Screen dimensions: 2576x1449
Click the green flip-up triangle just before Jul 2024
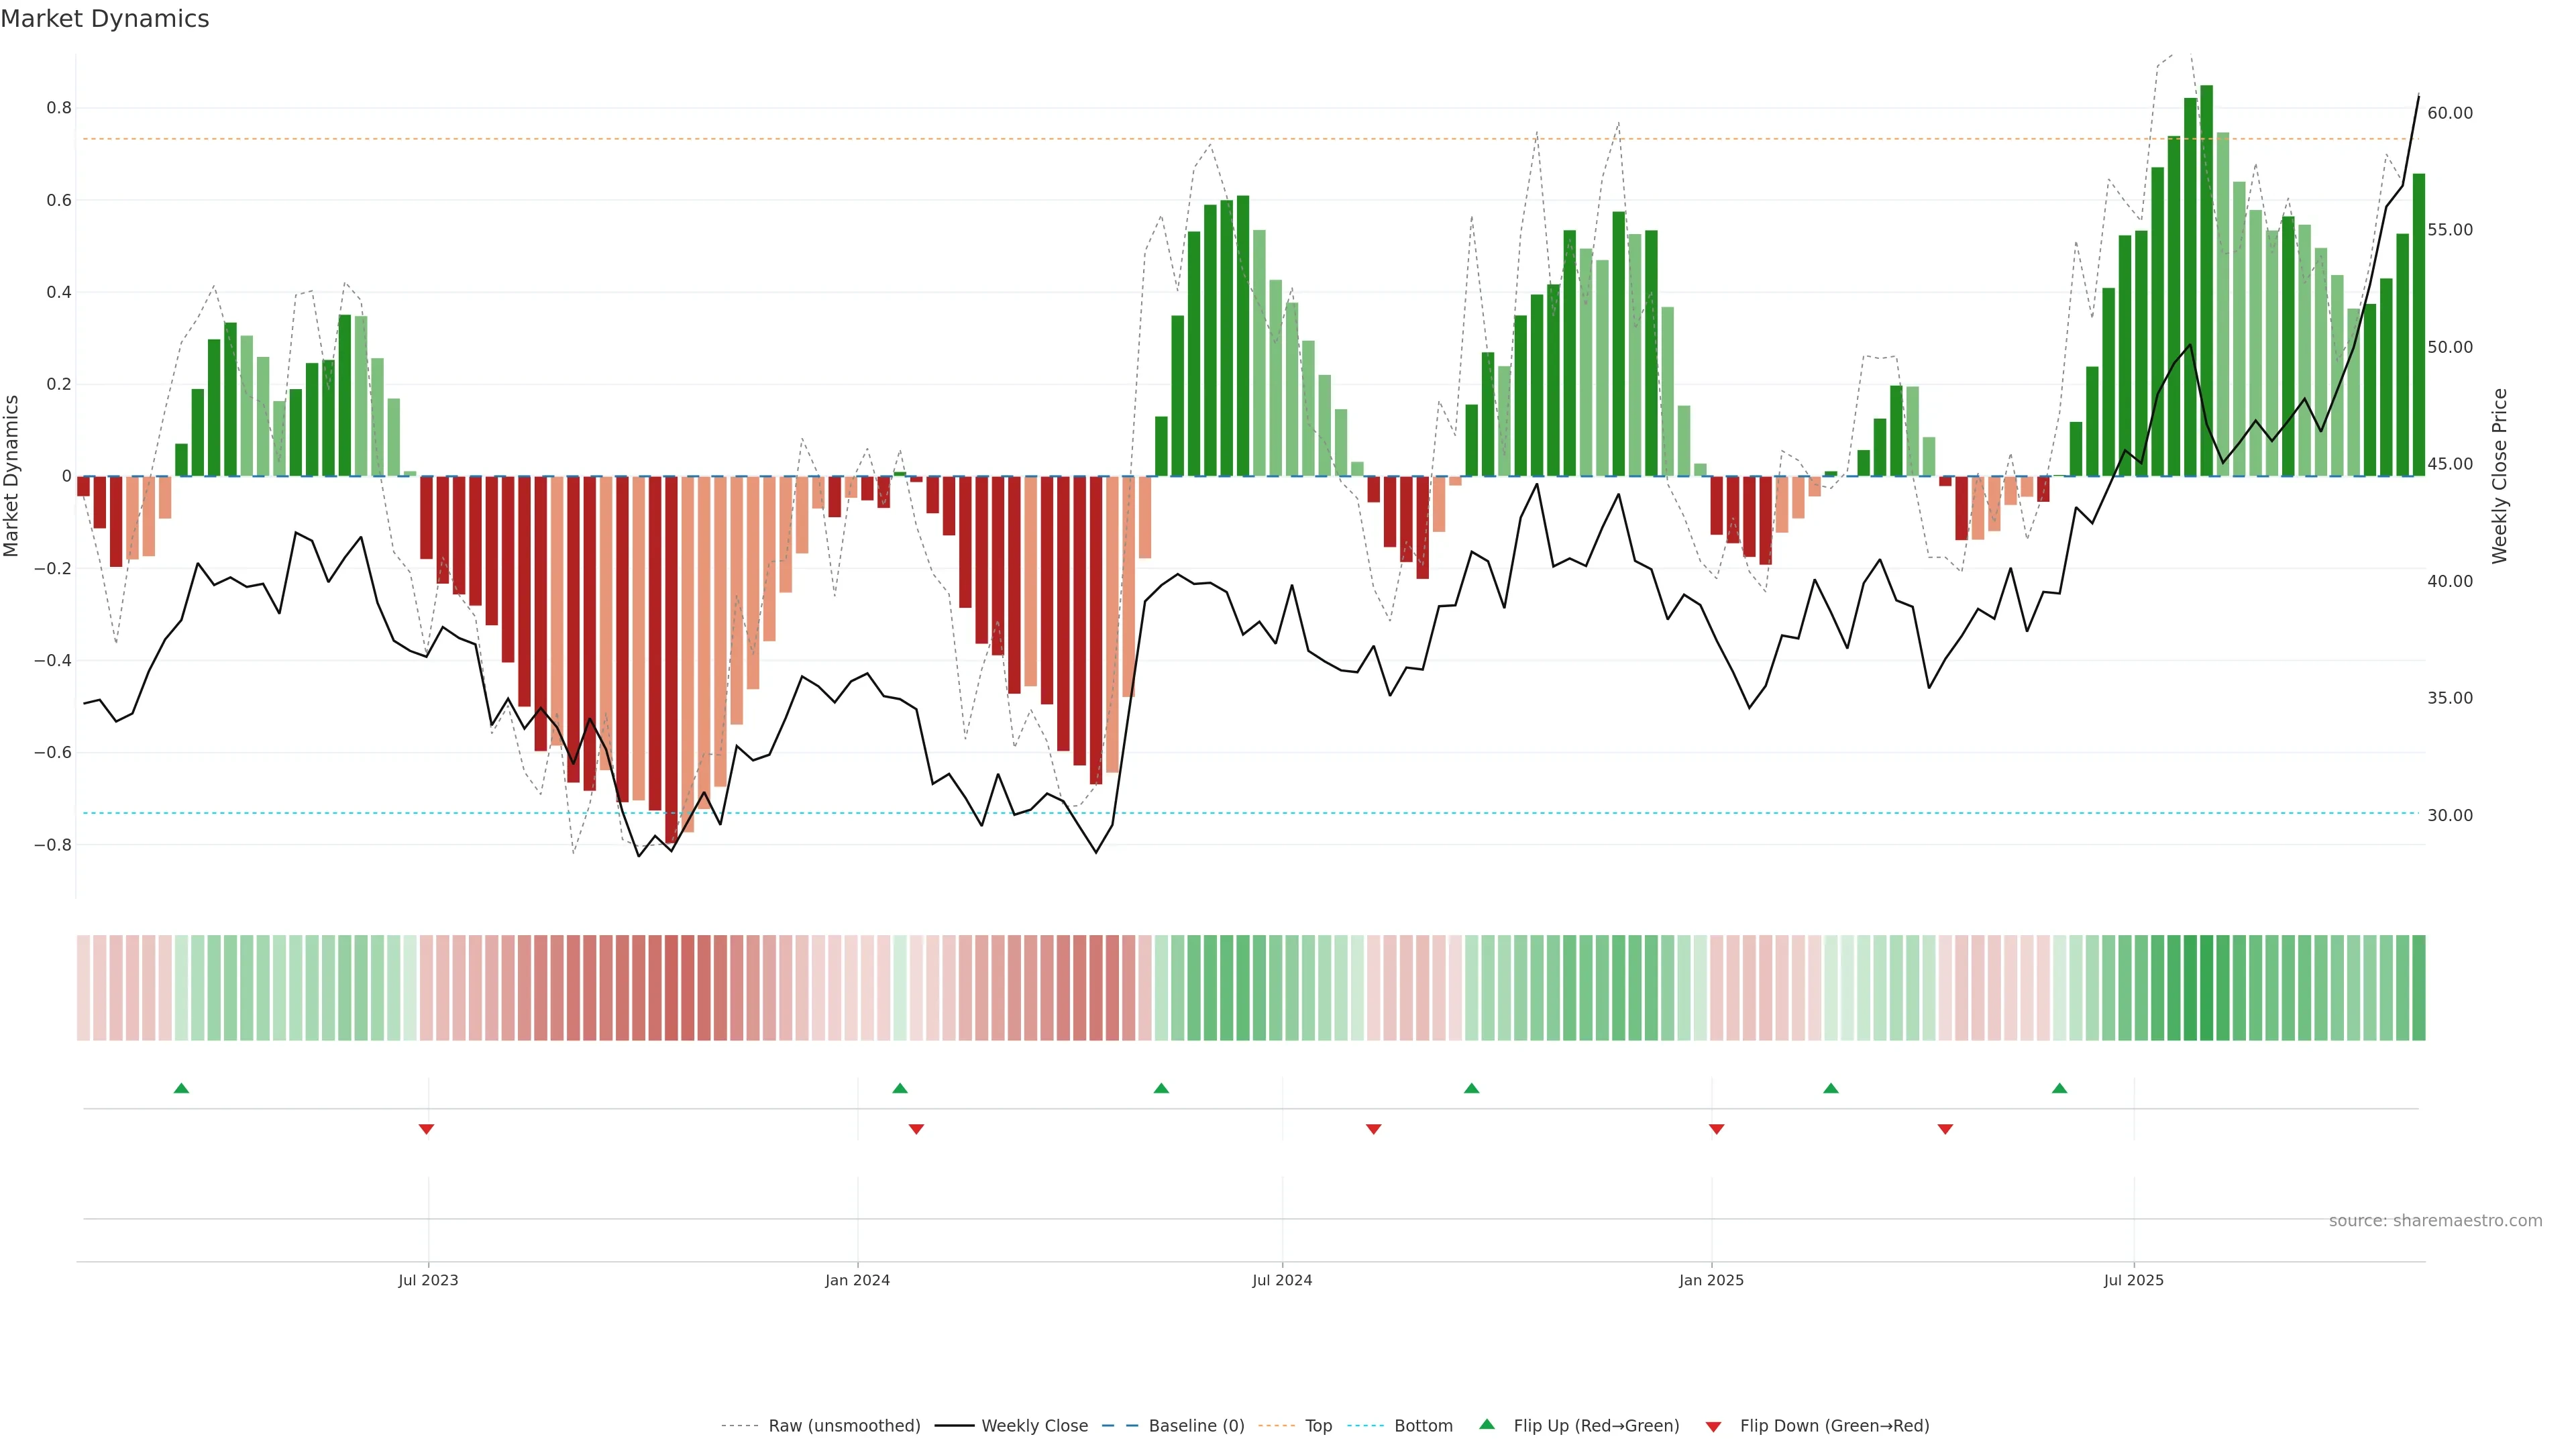[1161, 1088]
